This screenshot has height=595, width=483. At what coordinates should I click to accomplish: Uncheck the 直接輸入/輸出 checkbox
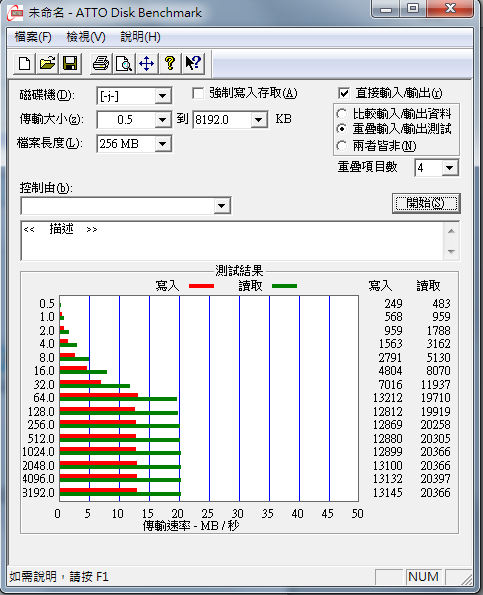pos(343,93)
